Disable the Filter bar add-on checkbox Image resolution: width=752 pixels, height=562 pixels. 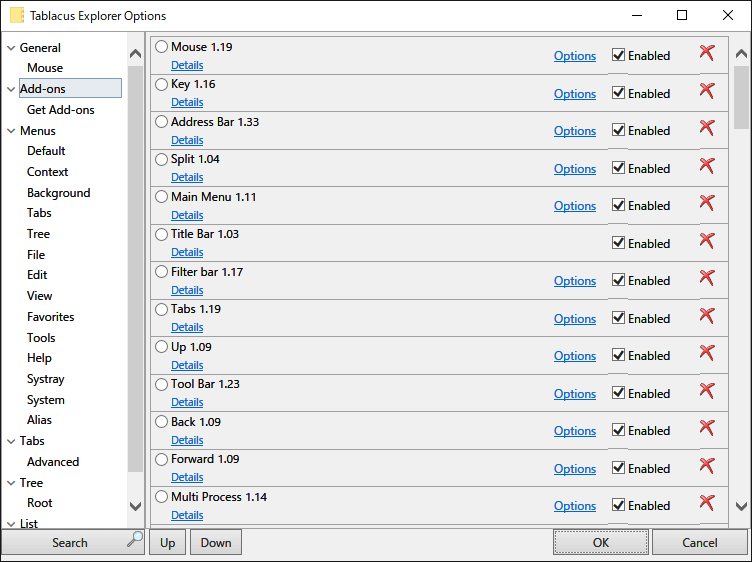[618, 280]
